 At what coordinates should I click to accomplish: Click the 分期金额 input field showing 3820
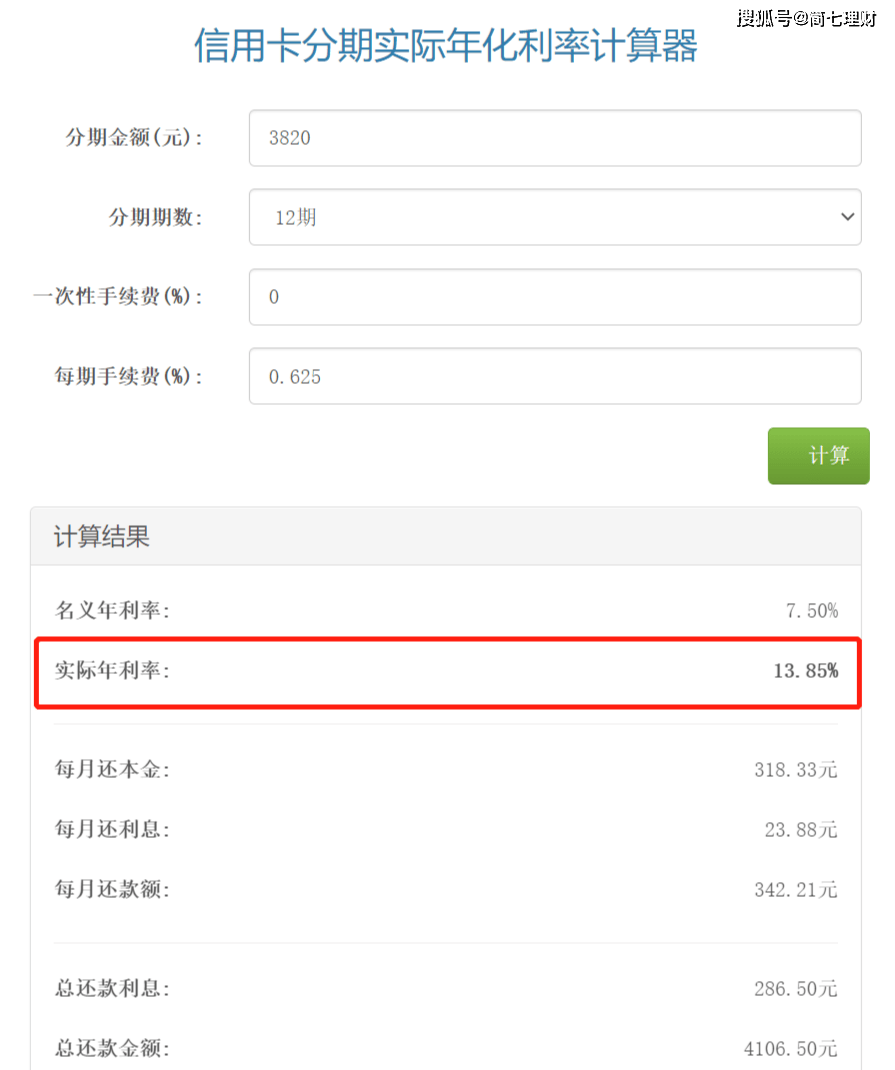coord(554,138)
